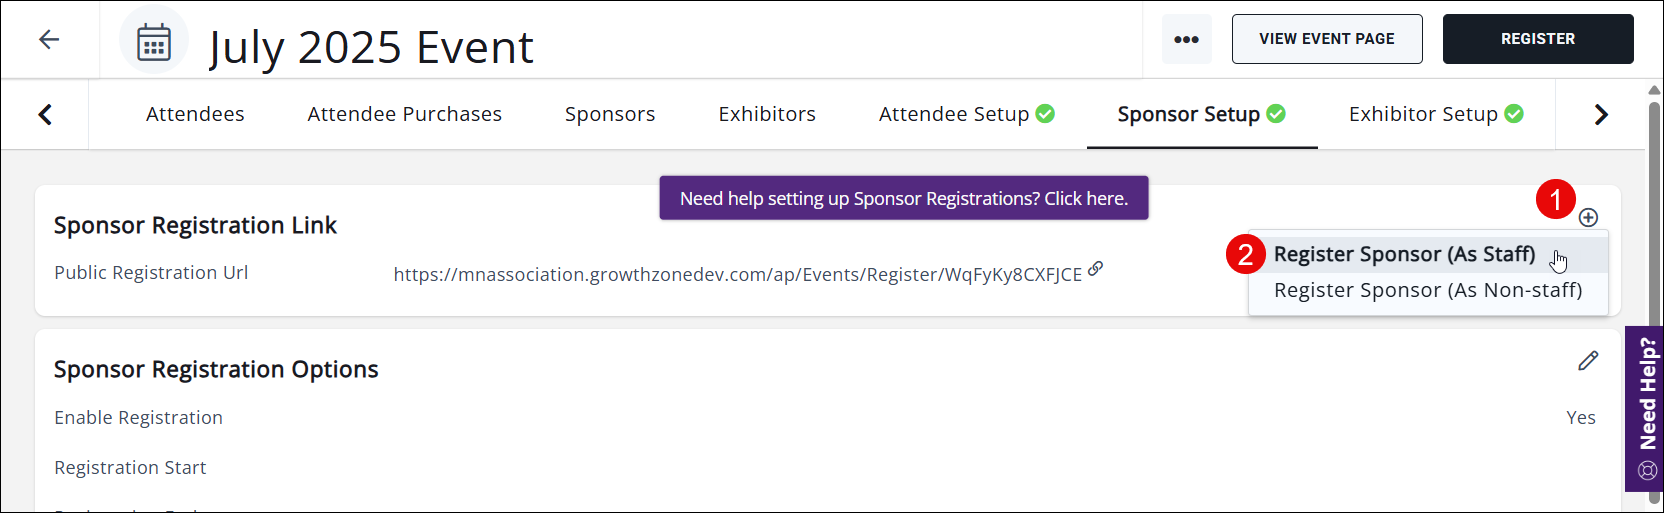The image size is (1664, 513).
Task: Click the back arrow icon
Action: [x=49, y=39]
